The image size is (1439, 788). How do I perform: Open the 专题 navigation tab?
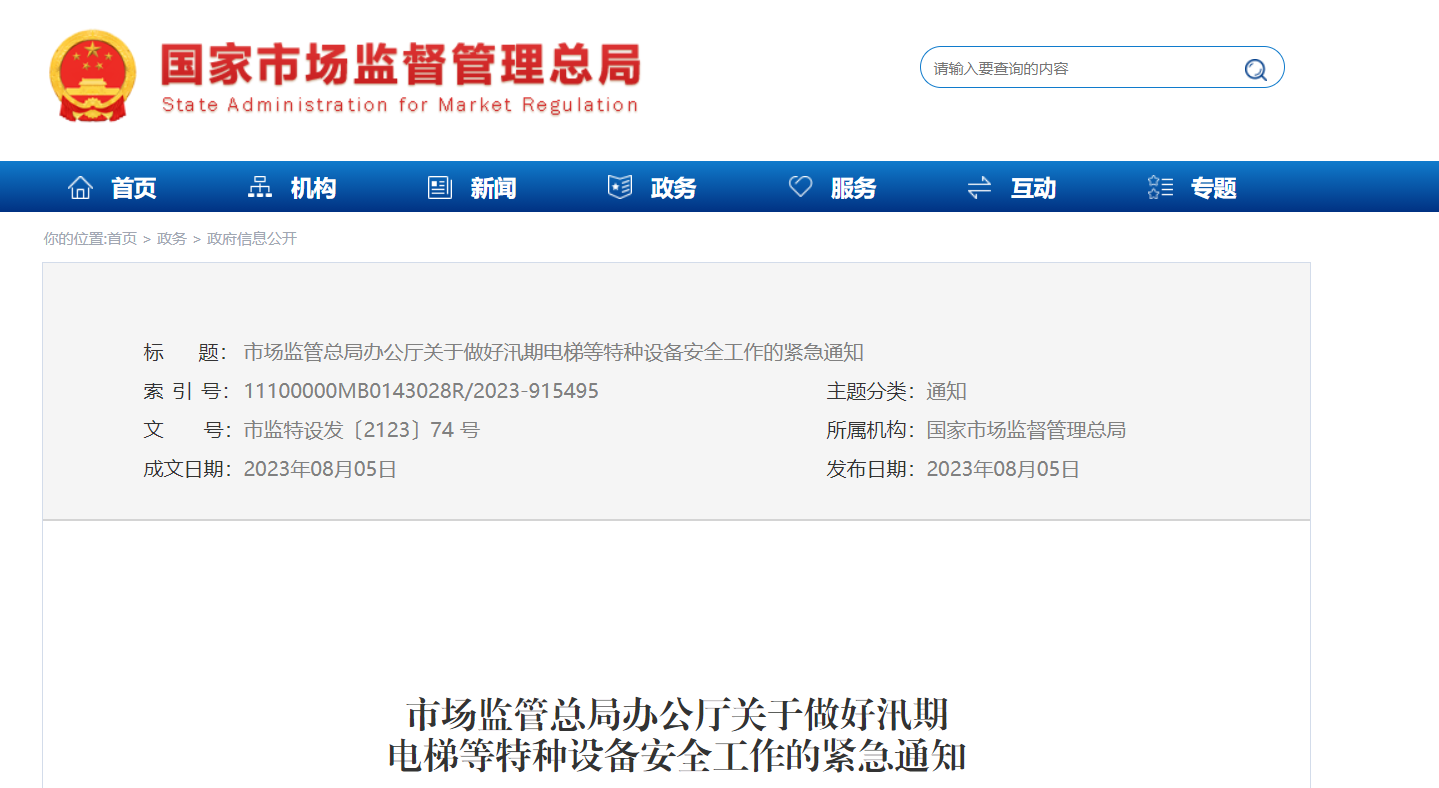pos(1213,188)
